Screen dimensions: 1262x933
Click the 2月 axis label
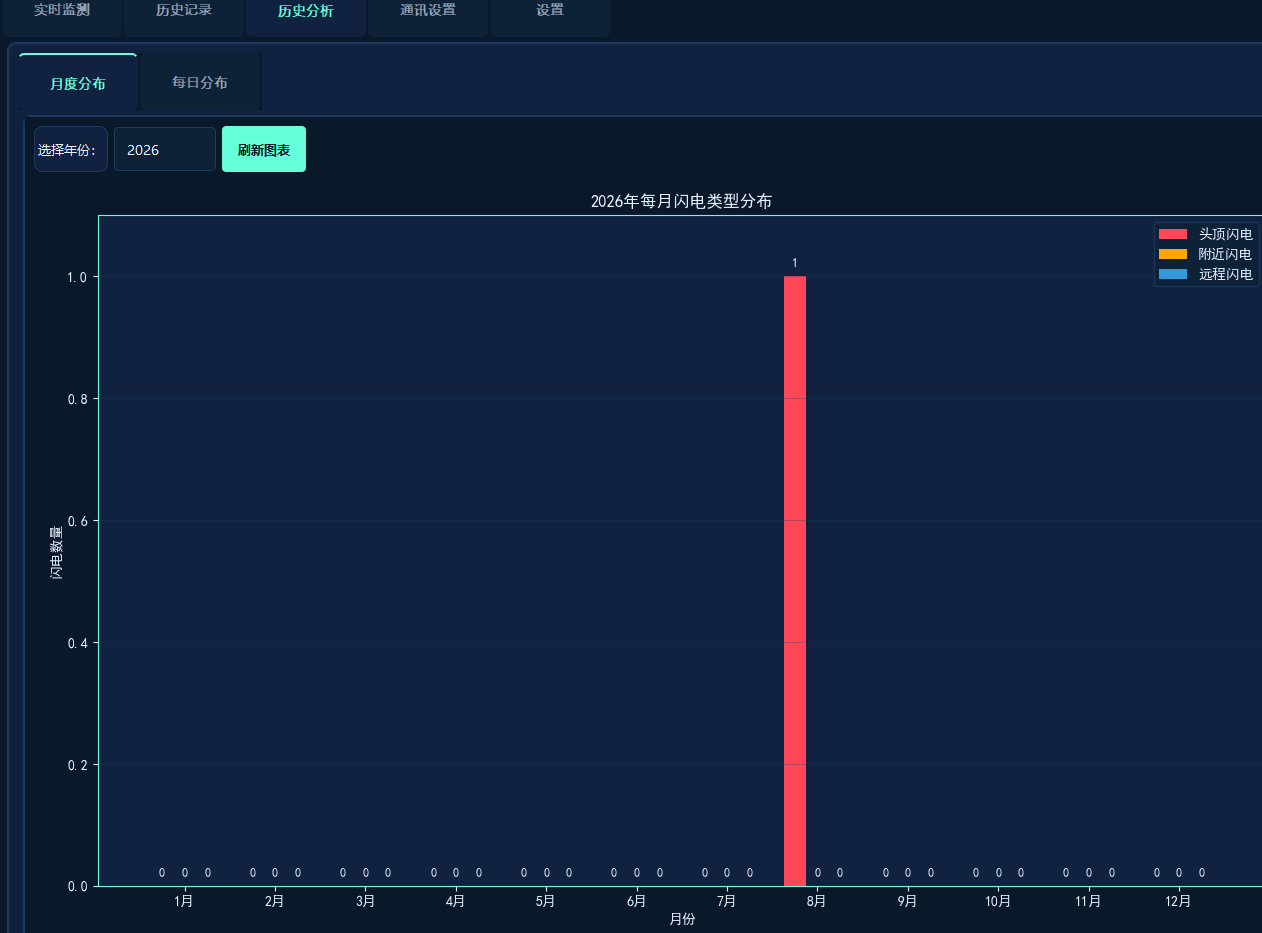274,901
